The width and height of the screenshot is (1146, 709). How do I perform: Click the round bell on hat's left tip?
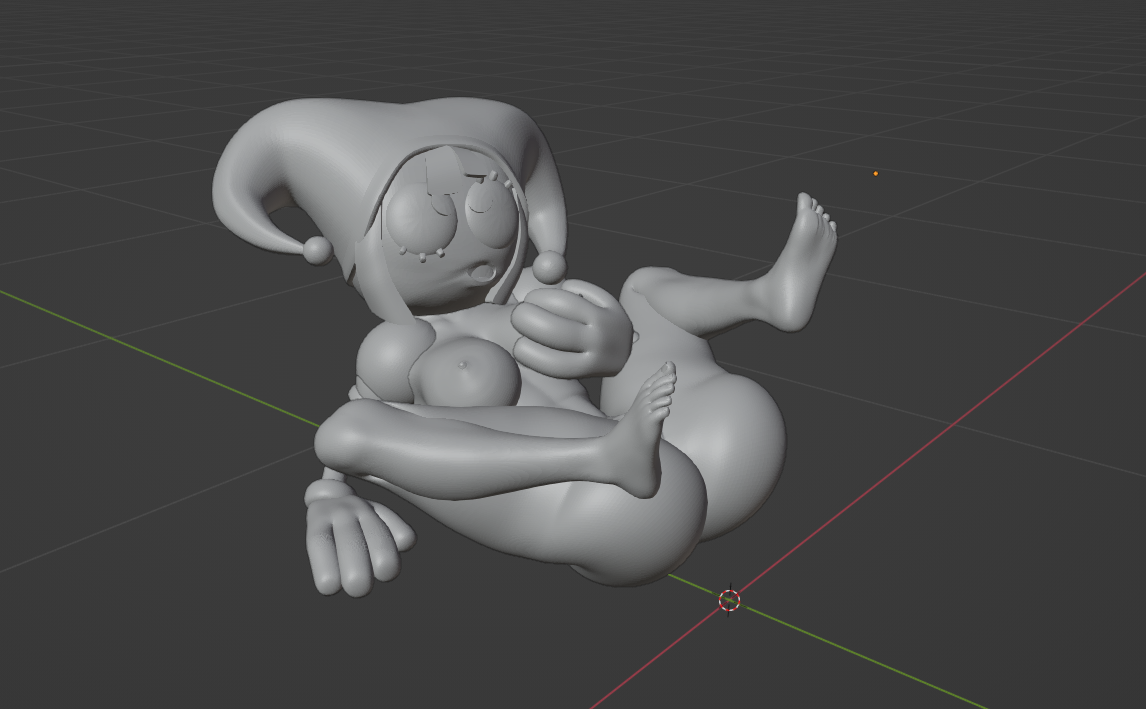(x=317, y=250)
